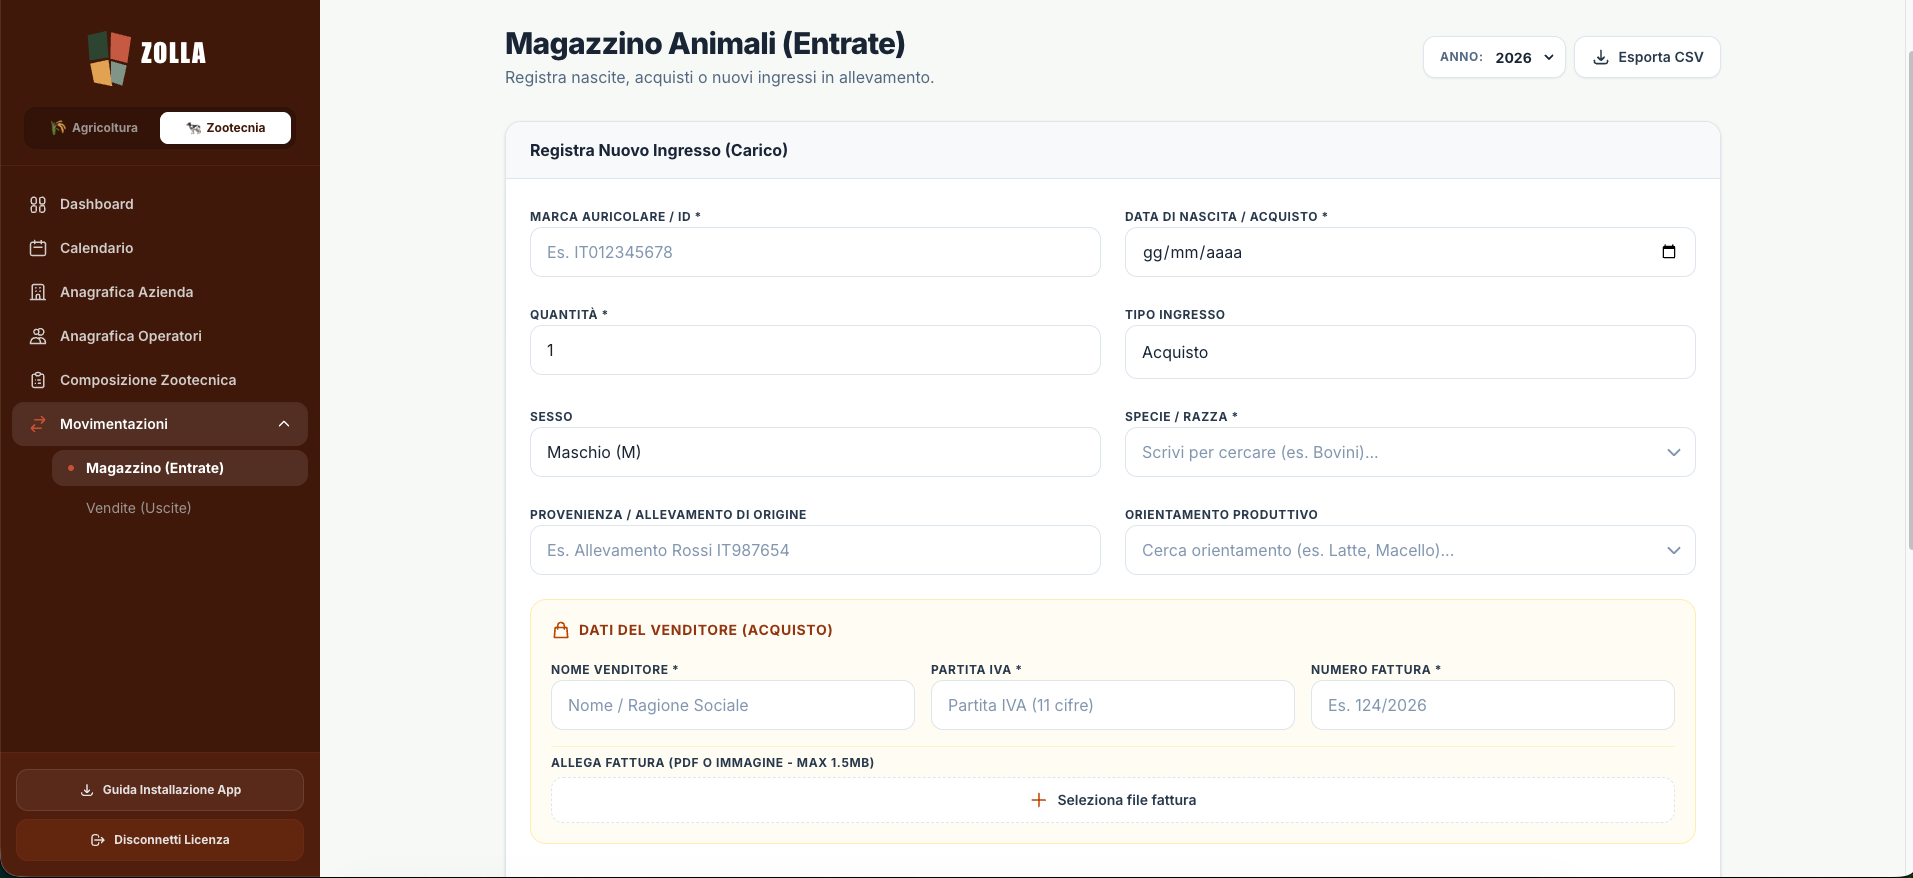
Task: Click the Dashboard grid icon
Action: [x=38, y=204]
